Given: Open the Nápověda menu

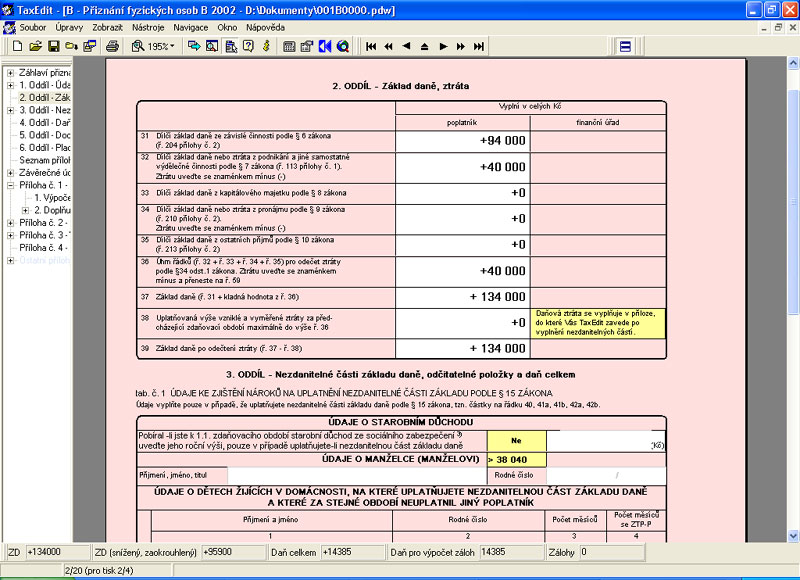Looking at the screenshot, I should (x=265, y=28).
